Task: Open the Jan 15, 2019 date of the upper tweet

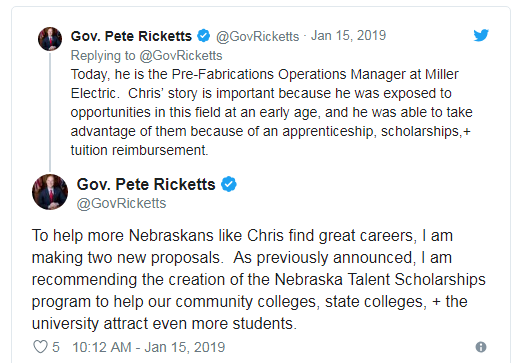Action: pyautogui.click(x=348, y=35)
